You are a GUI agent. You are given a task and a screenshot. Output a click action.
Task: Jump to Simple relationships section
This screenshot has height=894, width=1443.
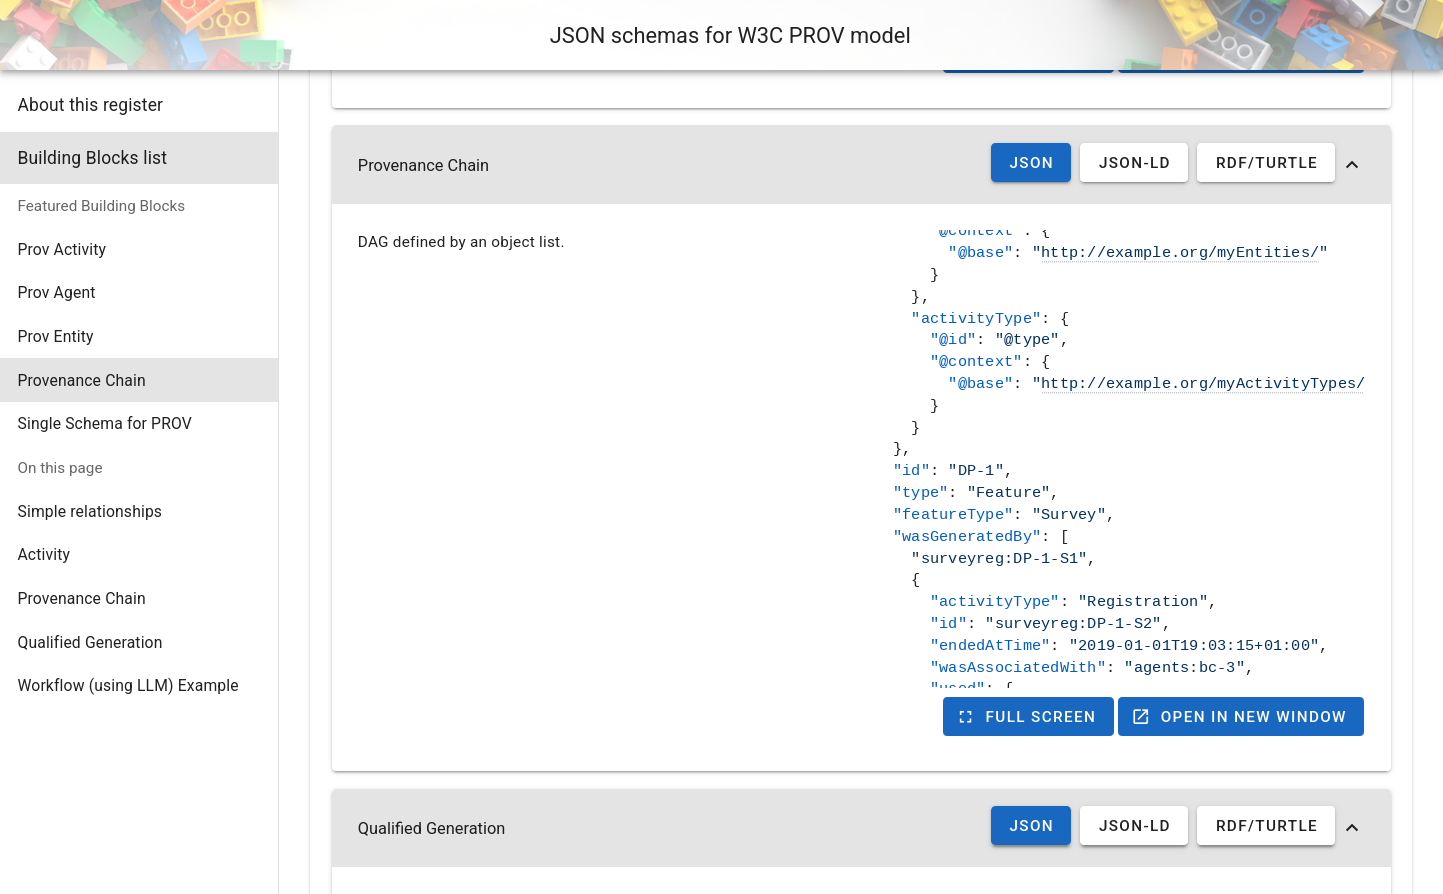(90, 512)
